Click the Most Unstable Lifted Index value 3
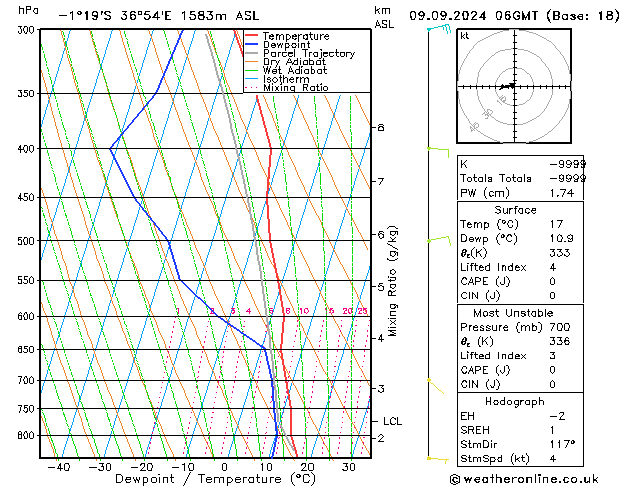The height and width of the screenshot is (486, 629). [553, 356]
